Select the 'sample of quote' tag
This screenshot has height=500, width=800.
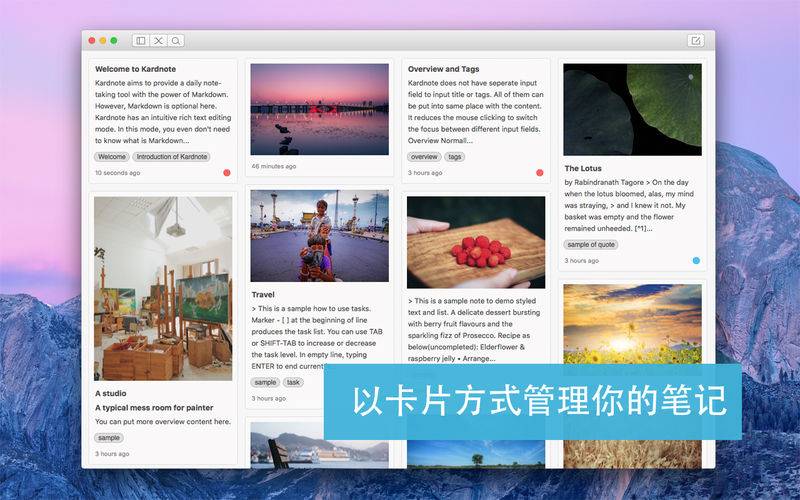[x=591, y=244]
